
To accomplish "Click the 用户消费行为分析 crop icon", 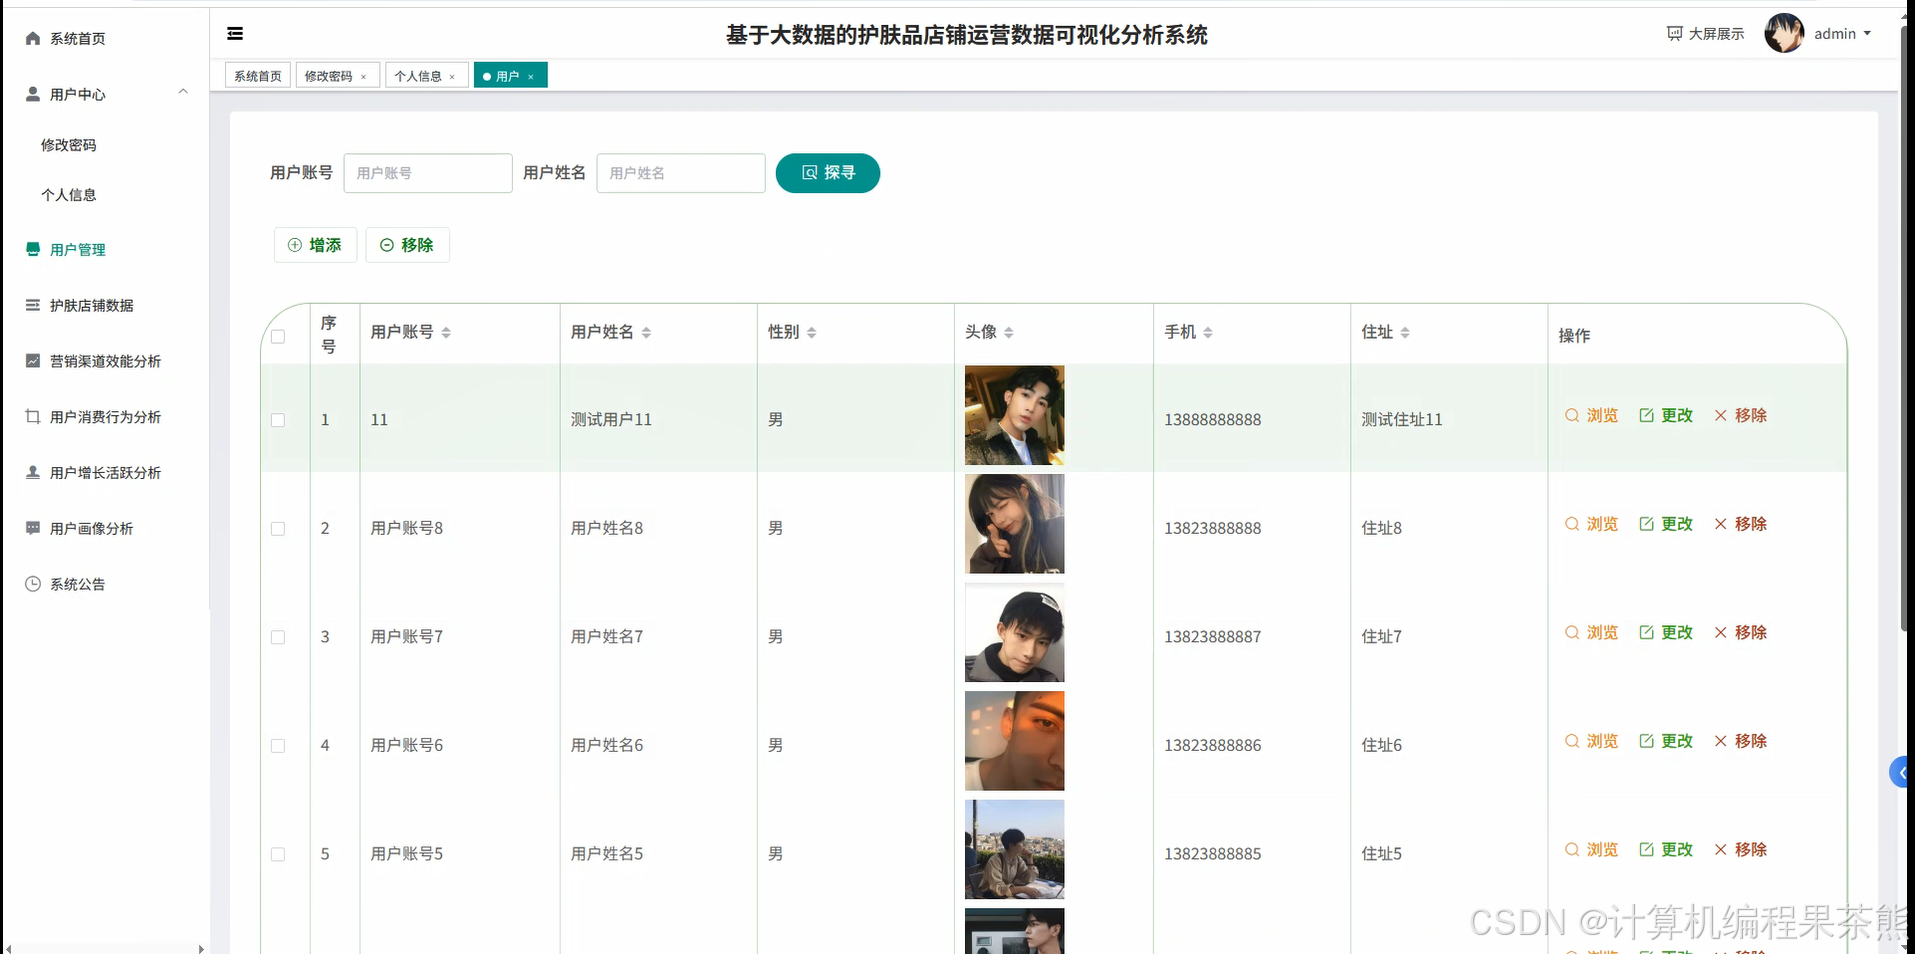I will coord(33,417).
